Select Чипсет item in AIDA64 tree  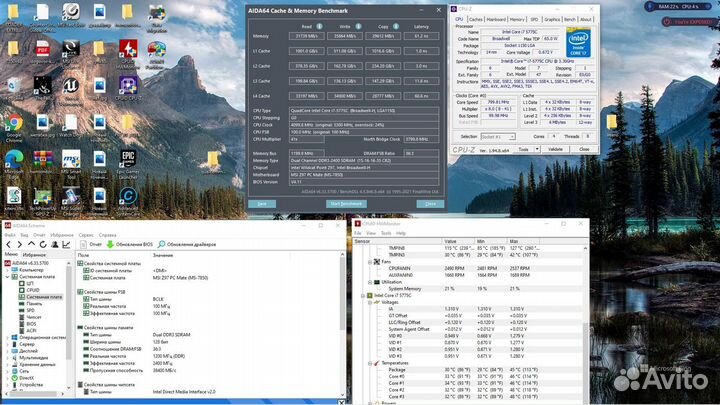(34, 317)
